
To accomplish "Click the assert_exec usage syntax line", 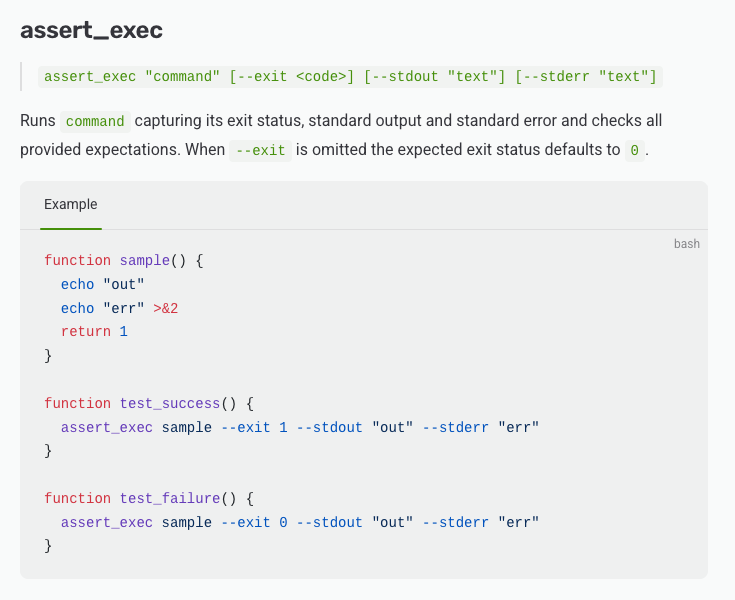I will (350, 76).
